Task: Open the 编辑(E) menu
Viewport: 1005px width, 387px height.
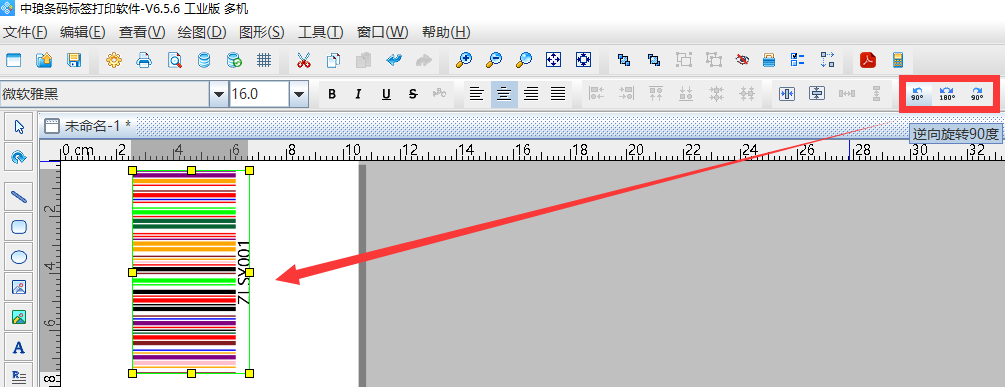Action: click(x=83, y=32)
